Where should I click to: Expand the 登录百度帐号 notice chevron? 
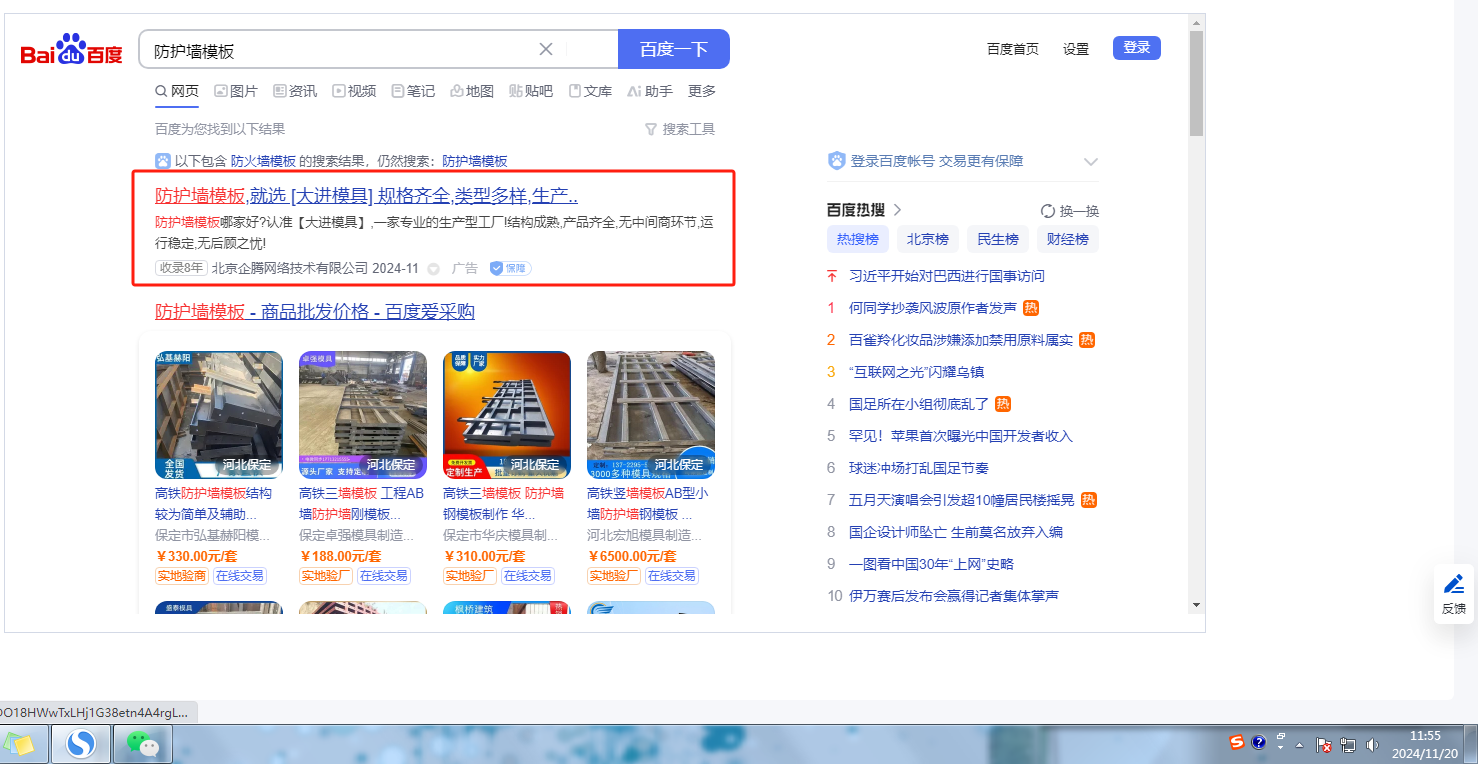tap(1090, 162)
